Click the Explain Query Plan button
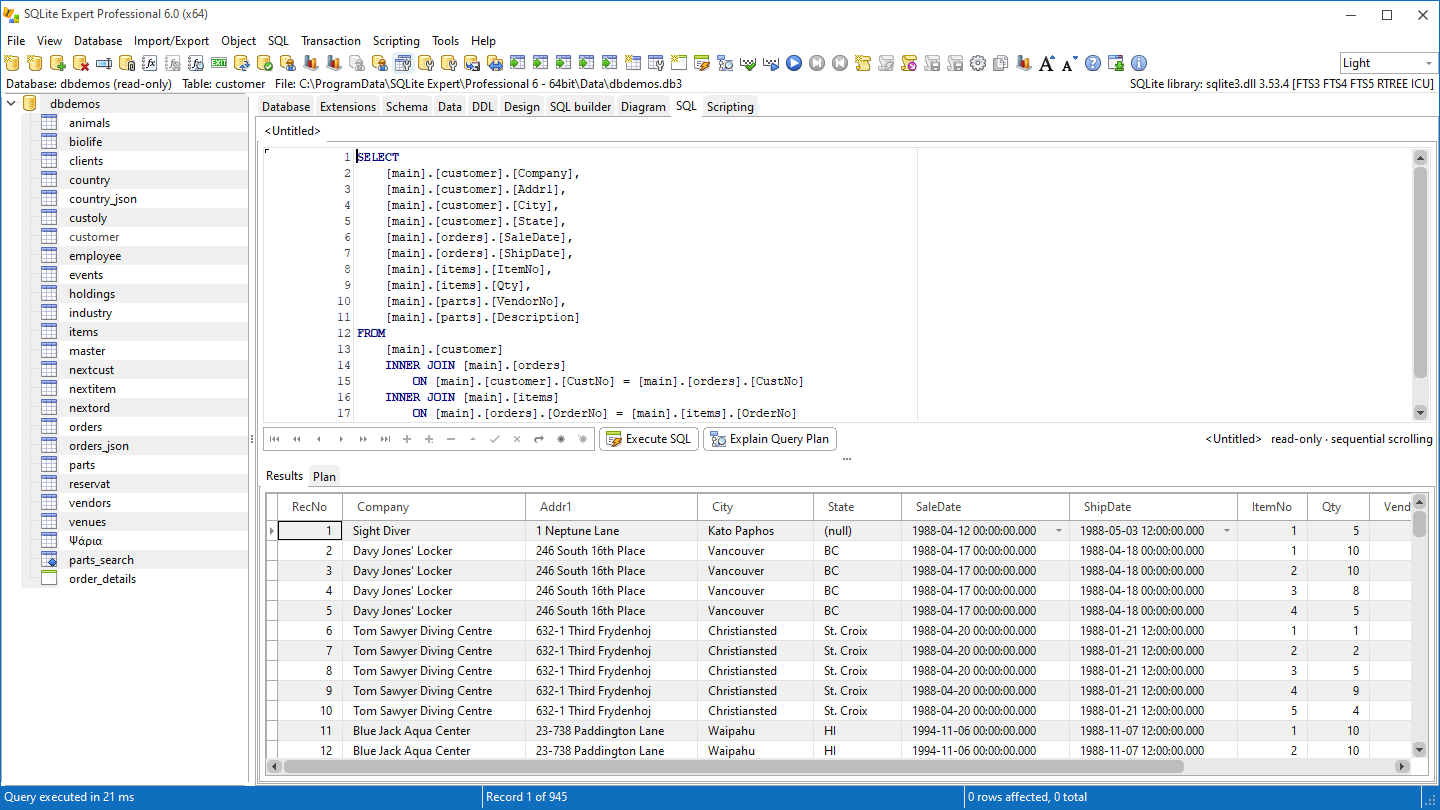This screenshot has width=1440, height=810. click(769, 439)
